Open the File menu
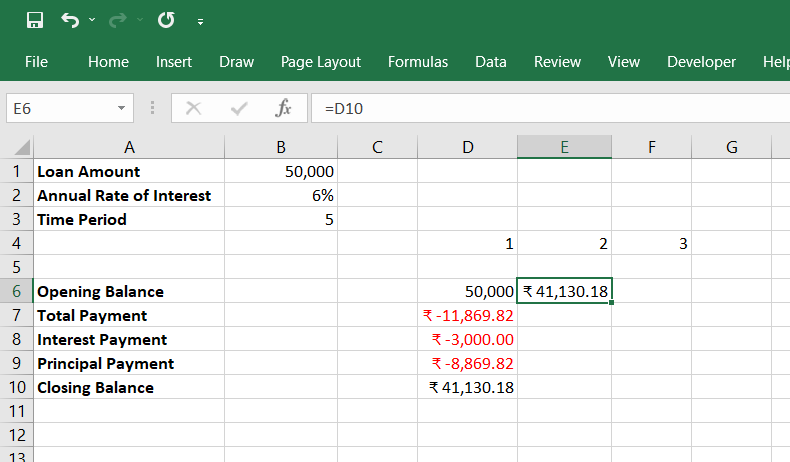790x462 pixels. tap(36, 62)
